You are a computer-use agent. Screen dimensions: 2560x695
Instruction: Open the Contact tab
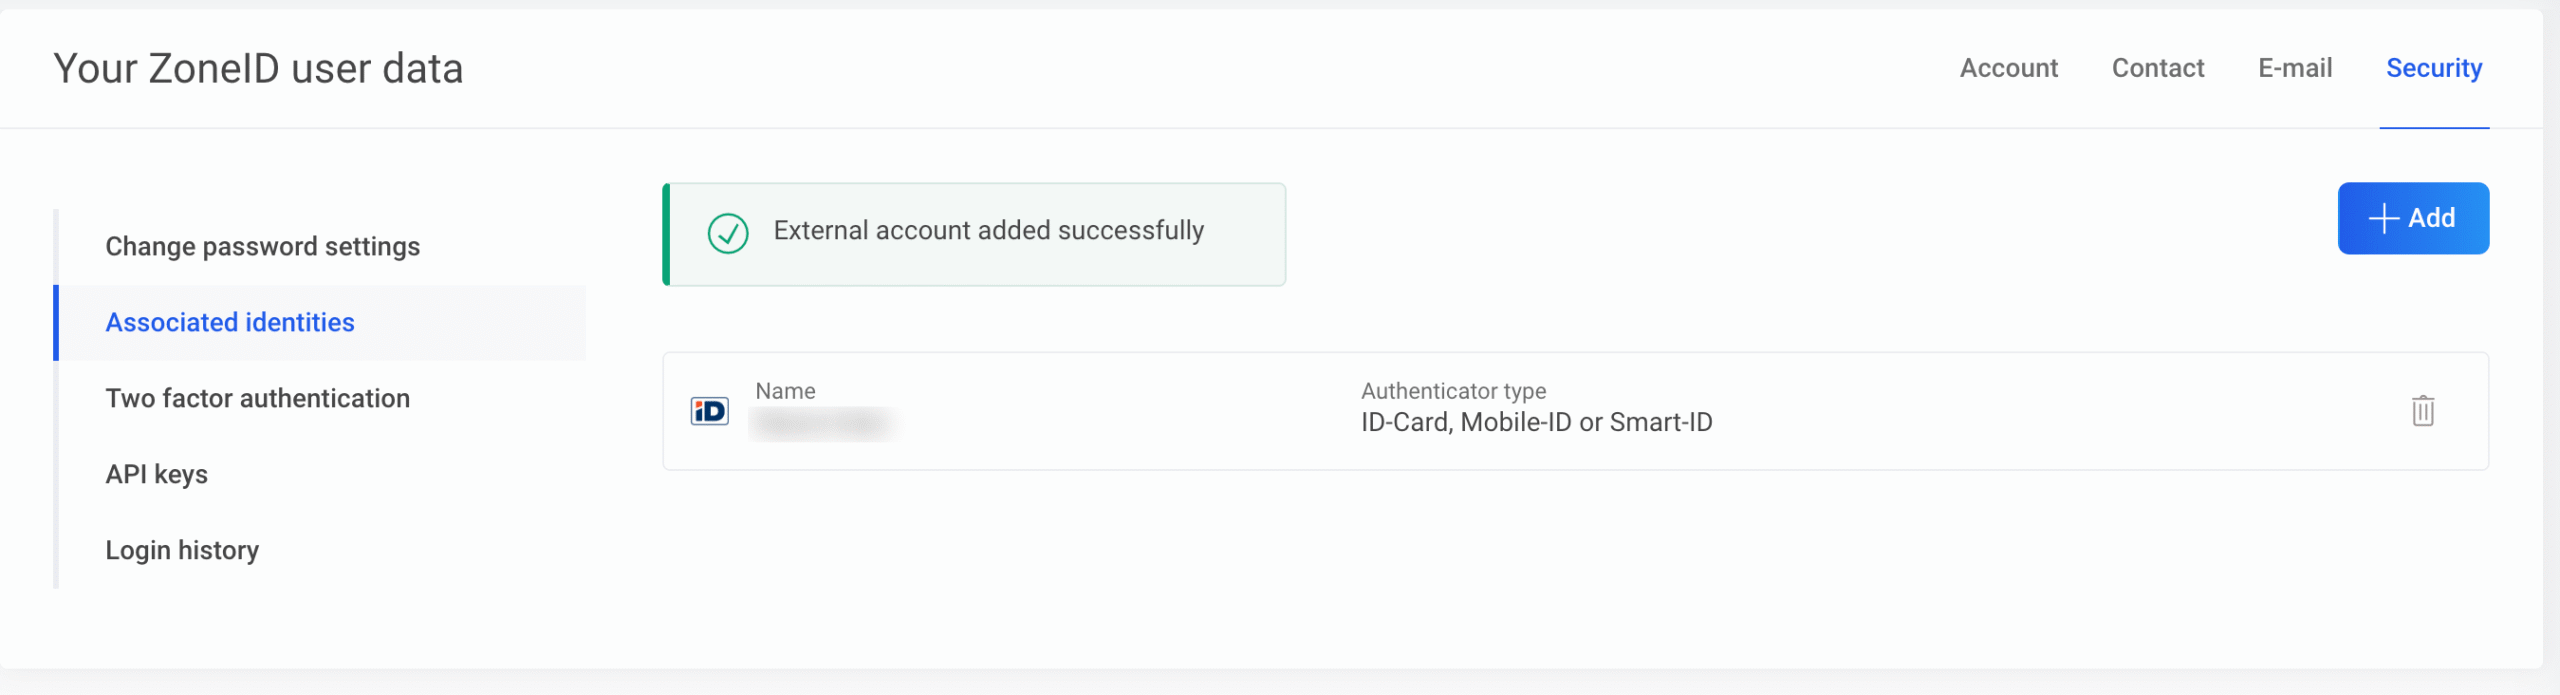[2157, 68]
